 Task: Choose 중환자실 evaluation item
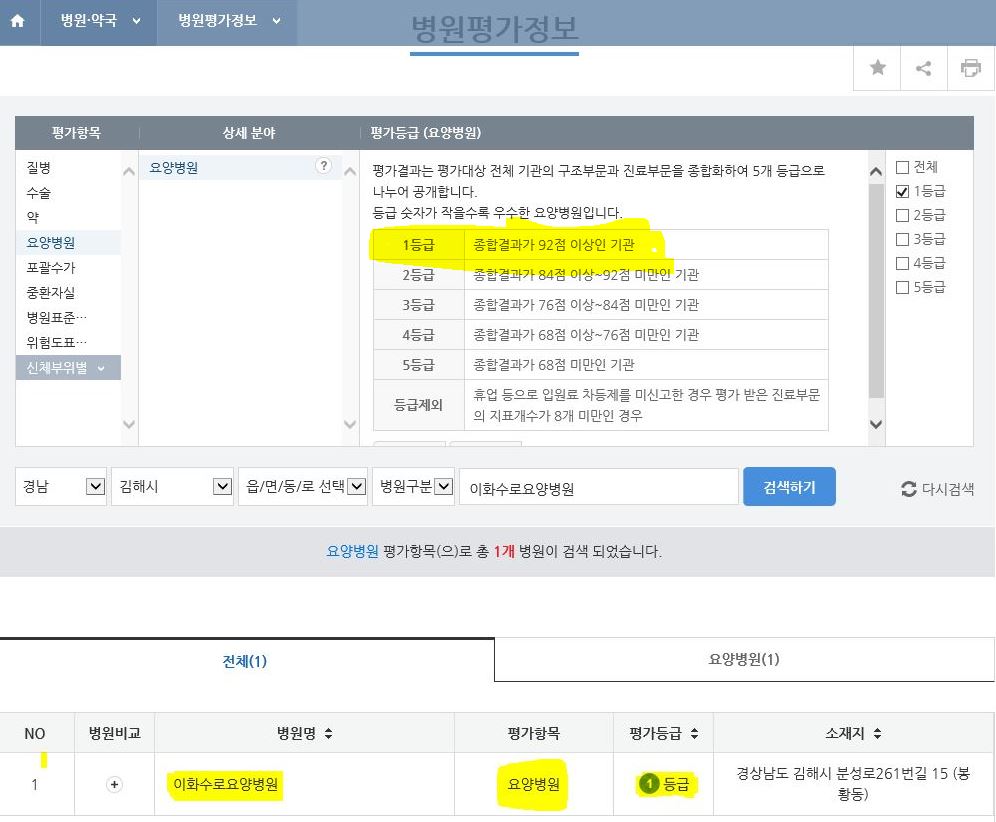pos(51,293)
